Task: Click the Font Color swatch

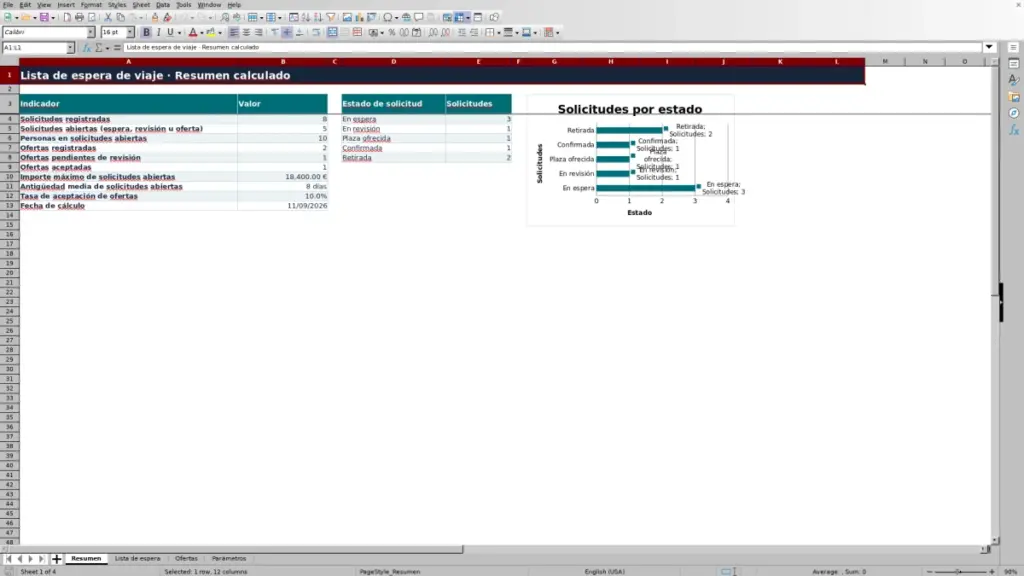Action: pyautogui.click(x=193, y=33)
